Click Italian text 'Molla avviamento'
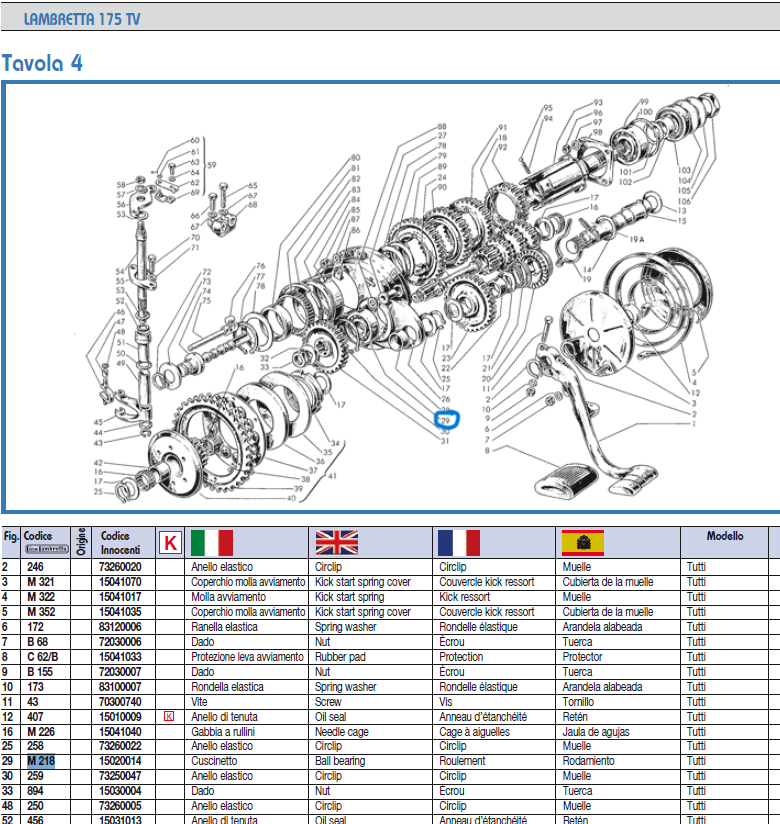Image resolution: width=780 pixels, height=824 pixels. coord(228,597)
